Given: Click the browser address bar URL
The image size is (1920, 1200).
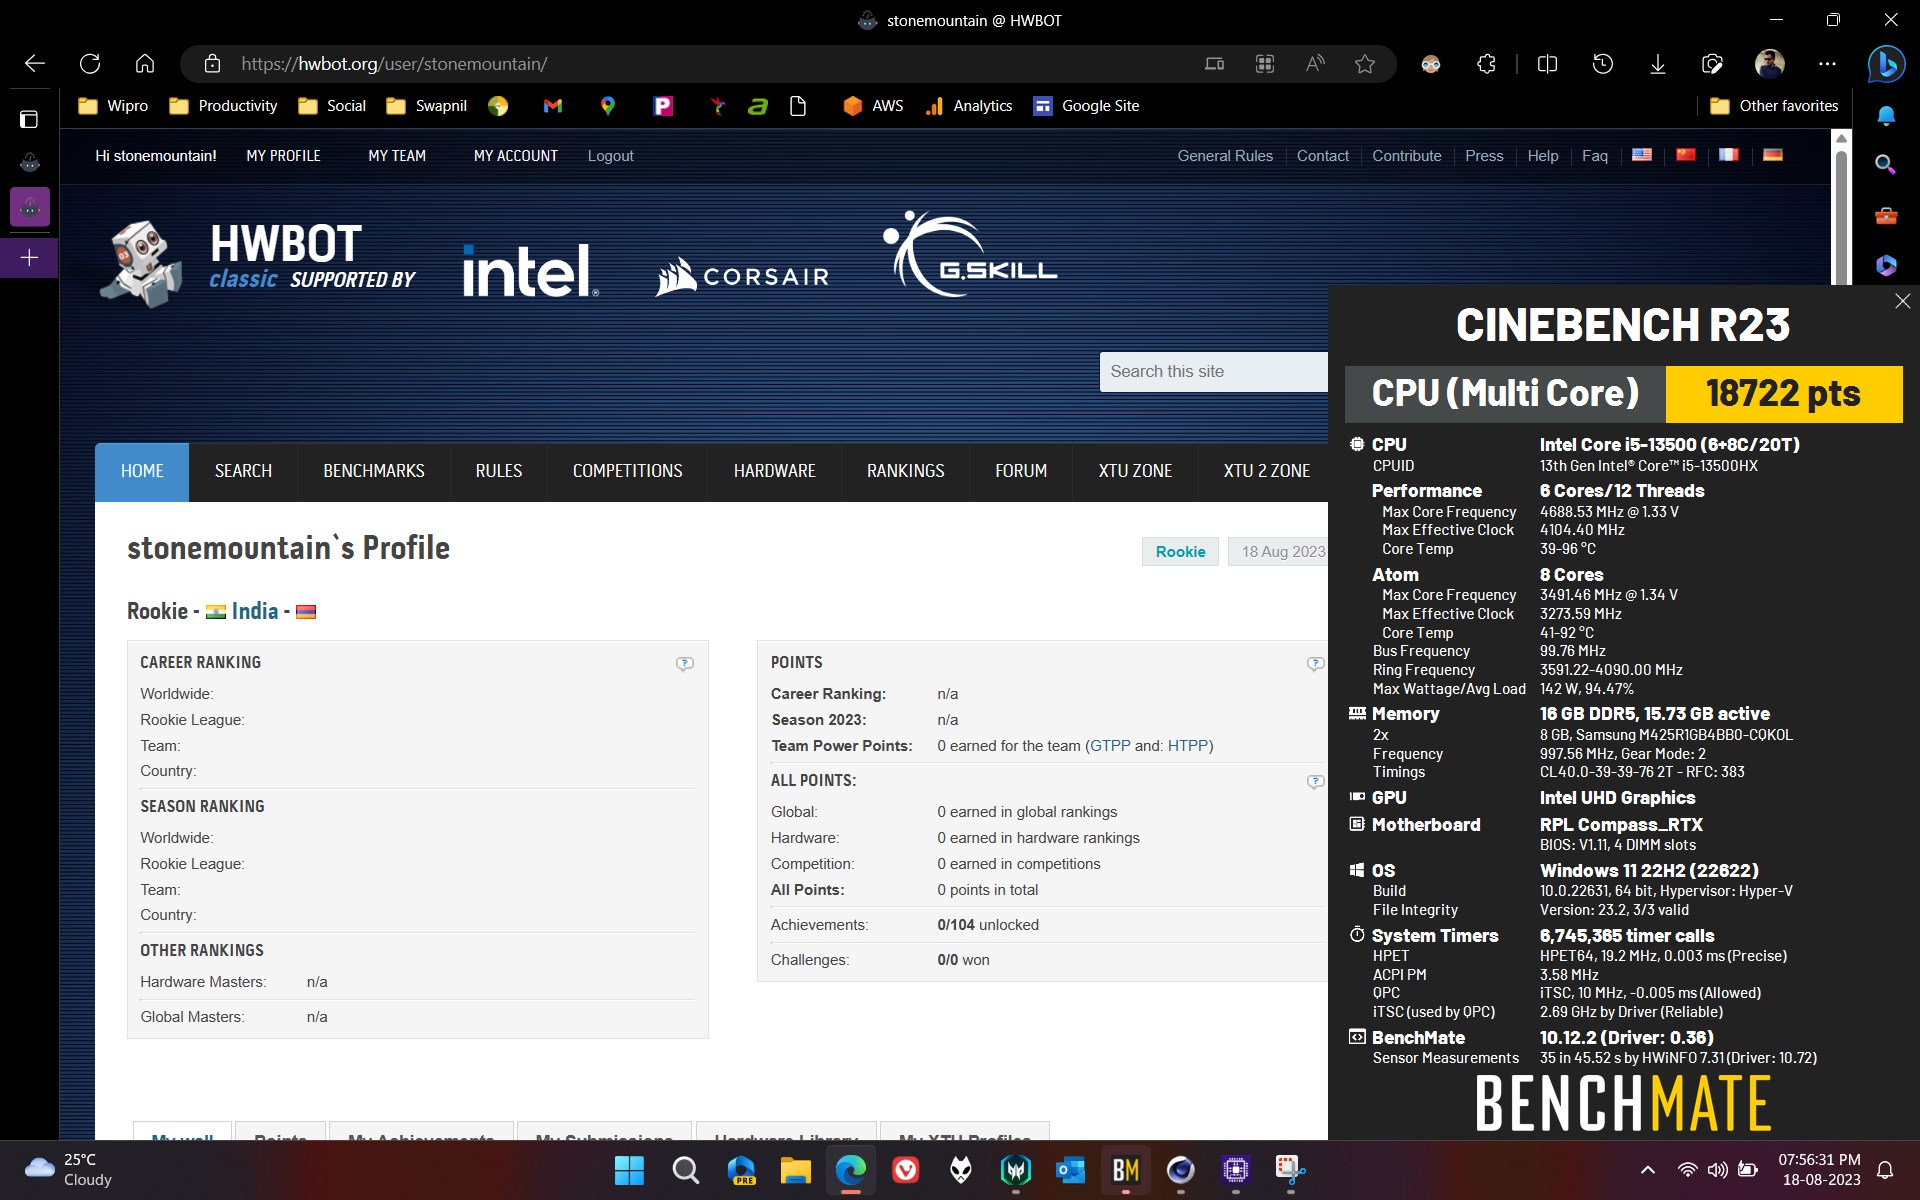Looking at the screenshot, I should [394, 64].
